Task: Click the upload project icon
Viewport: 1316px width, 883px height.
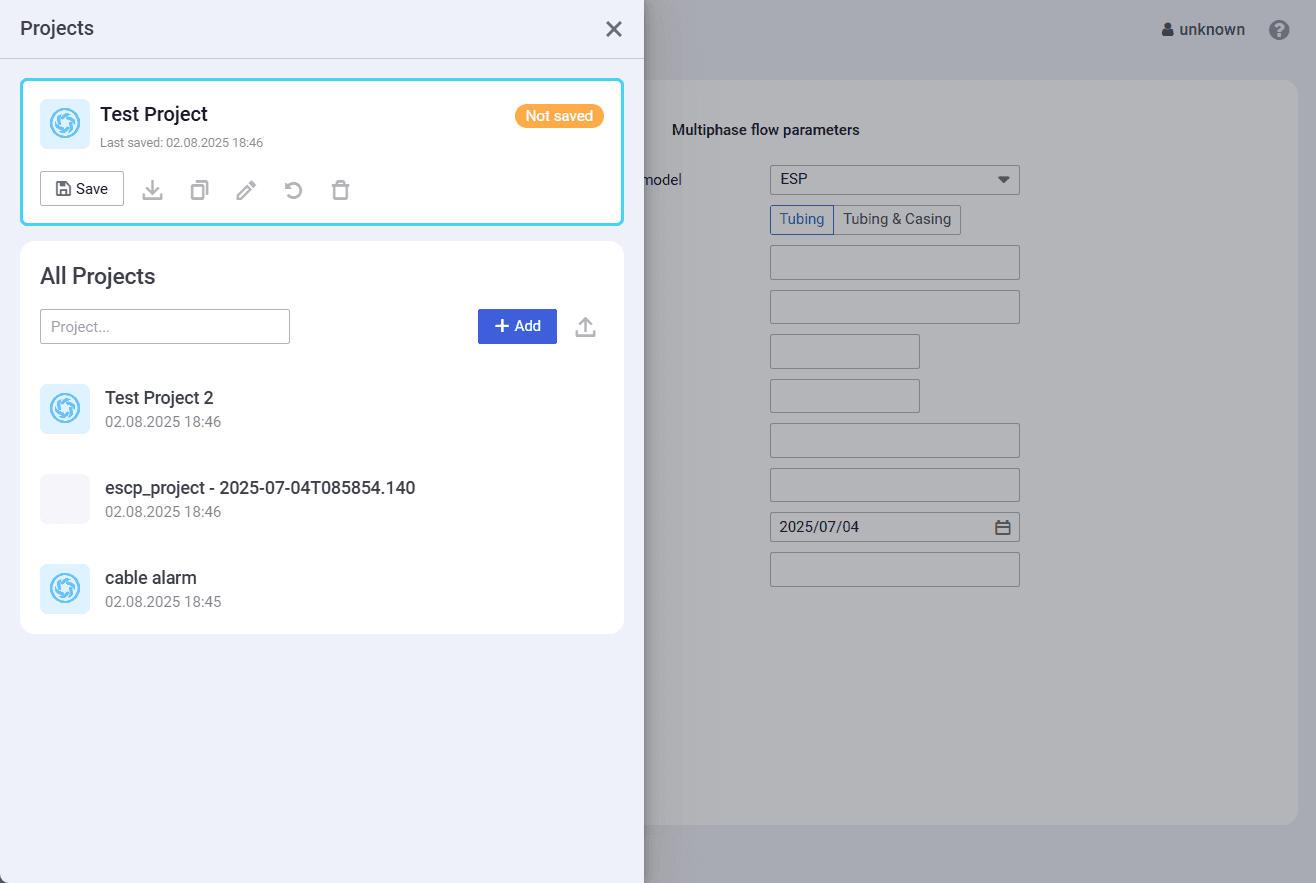Action: [x=586, y=327]
